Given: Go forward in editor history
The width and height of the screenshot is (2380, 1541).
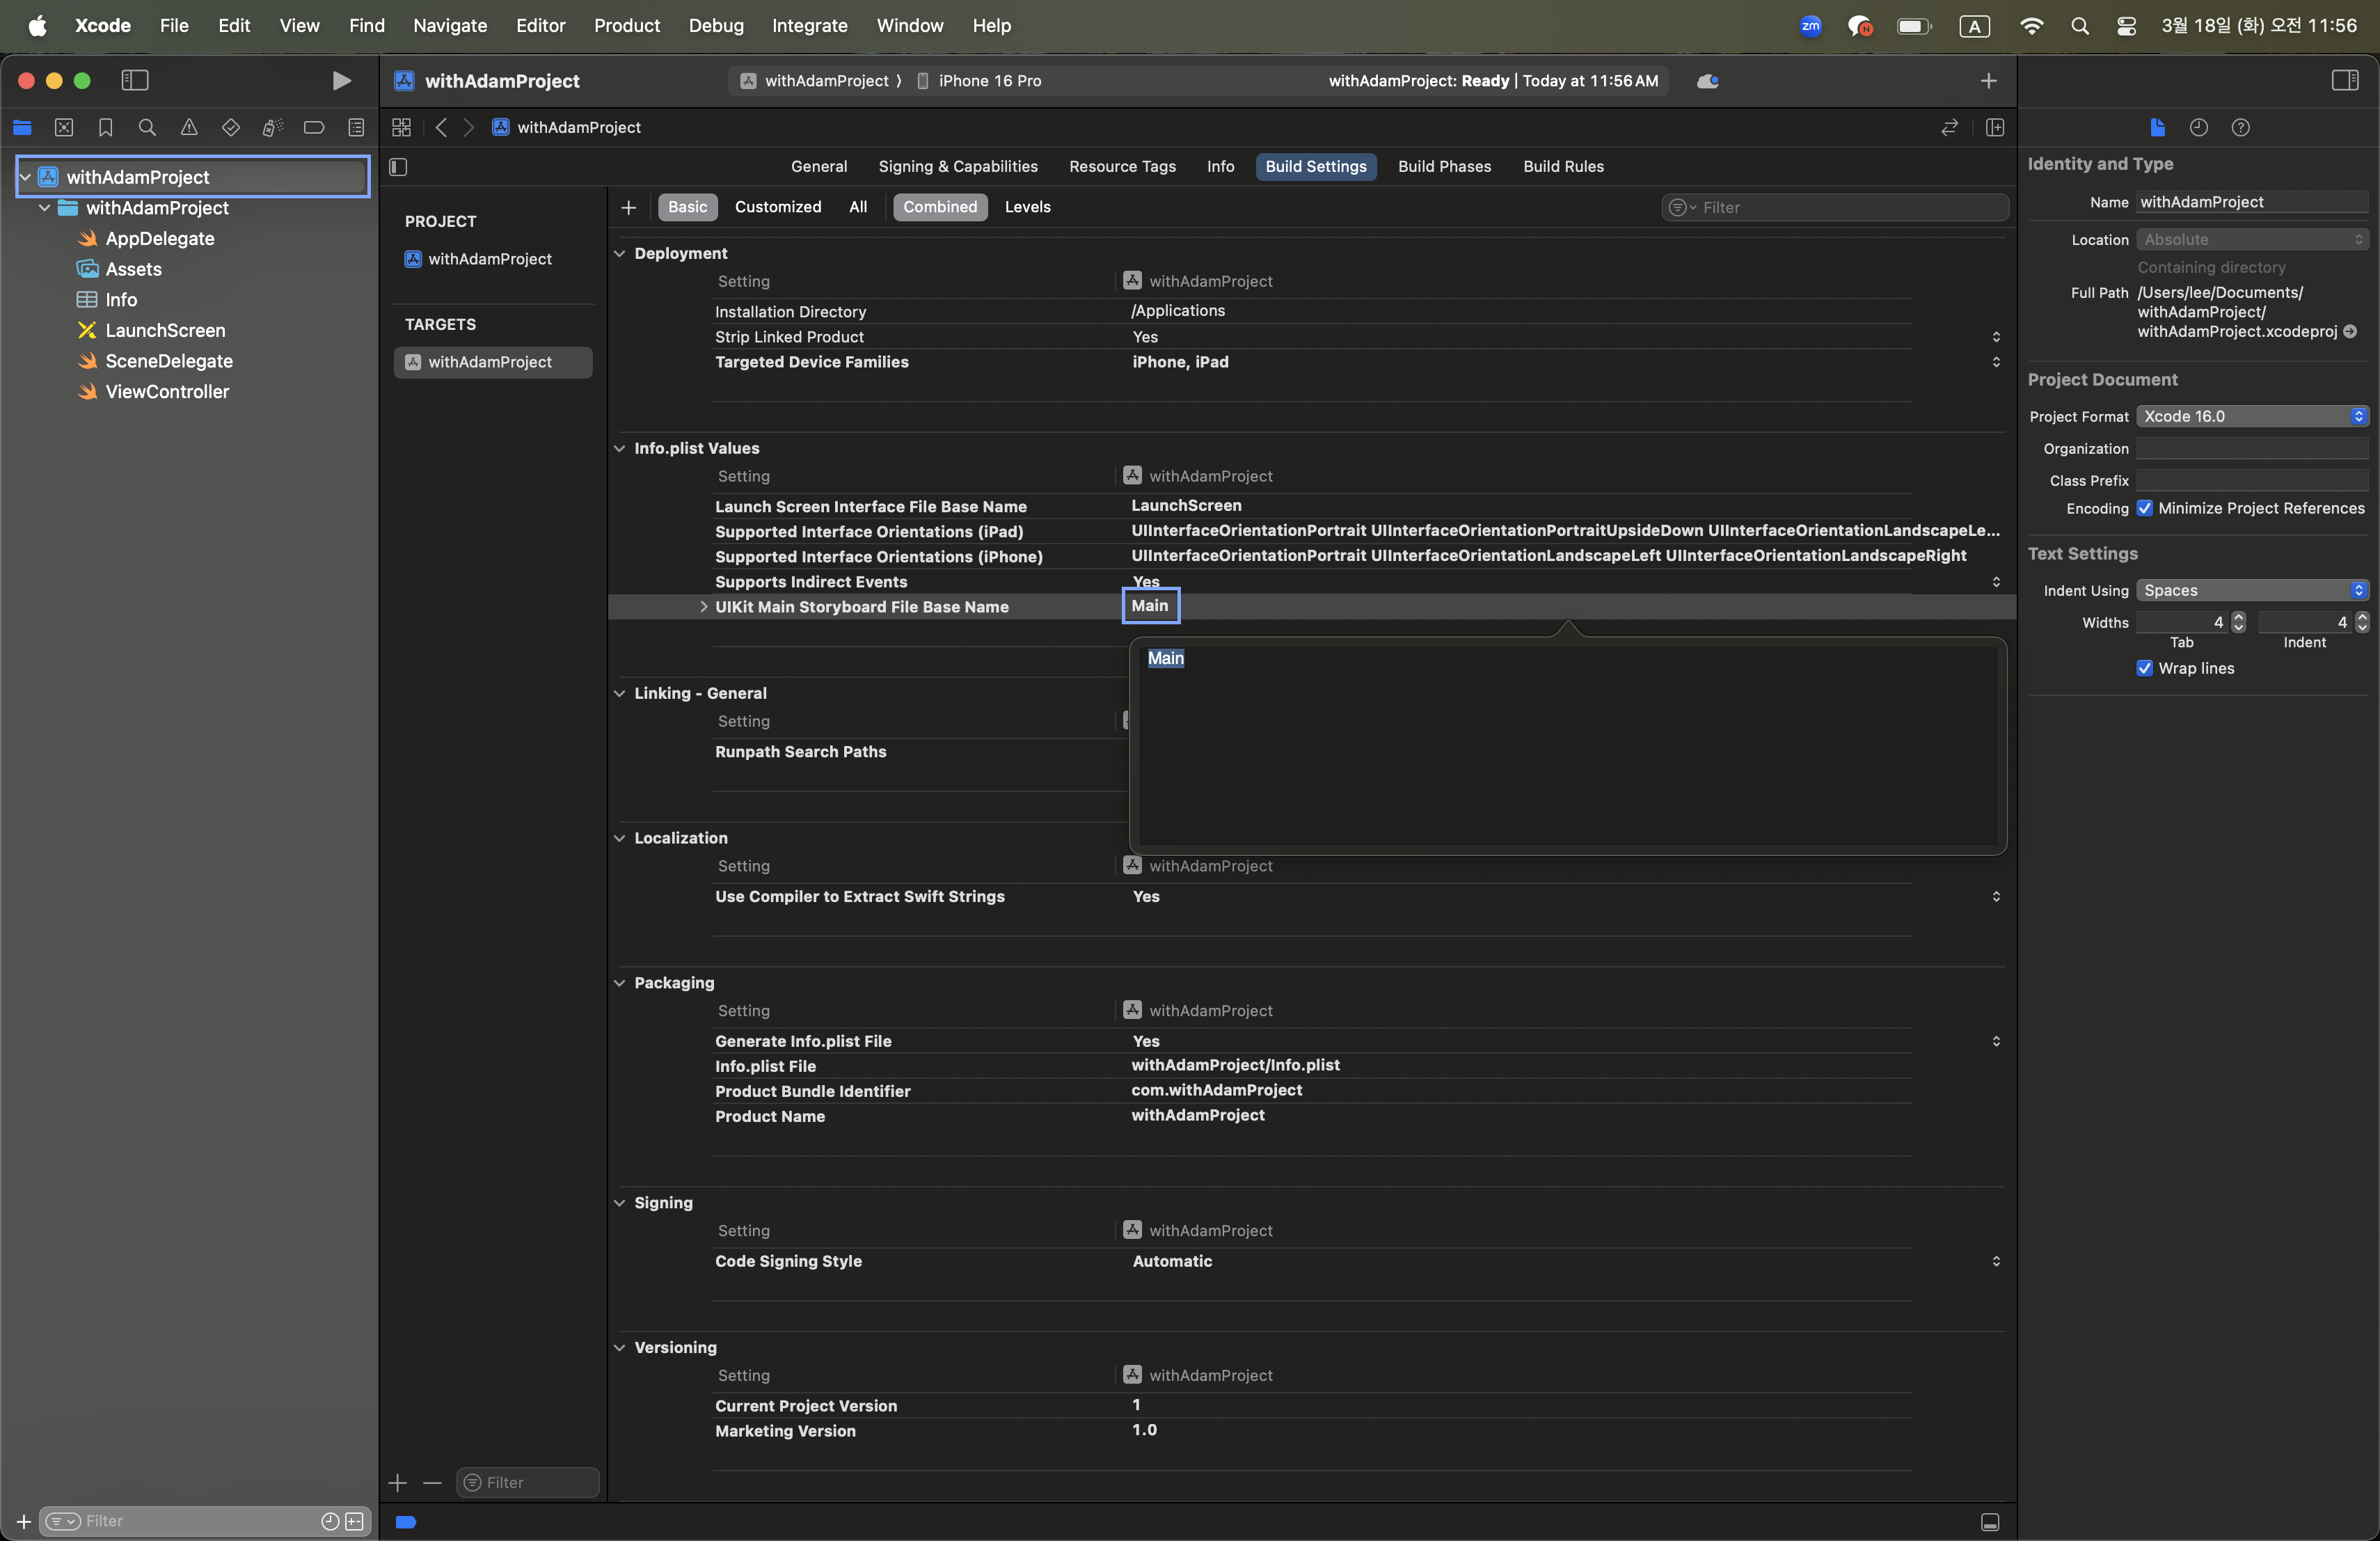Looking at the screenshot, I should [468, 127].
